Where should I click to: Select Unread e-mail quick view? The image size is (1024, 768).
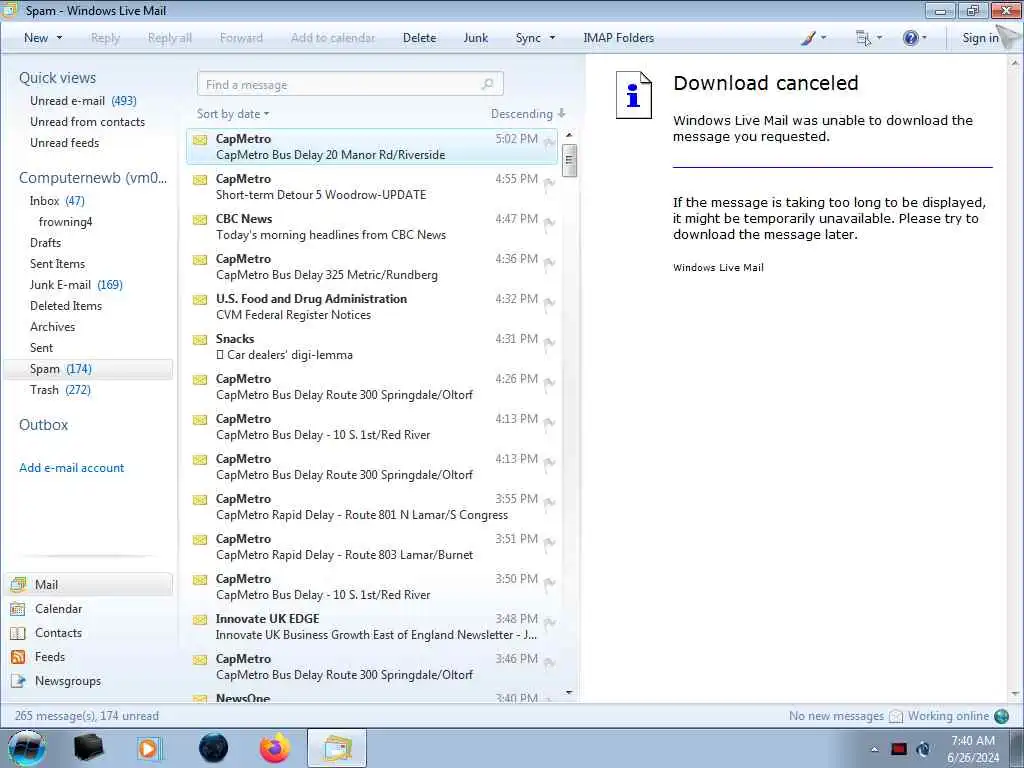click(83, 101)
